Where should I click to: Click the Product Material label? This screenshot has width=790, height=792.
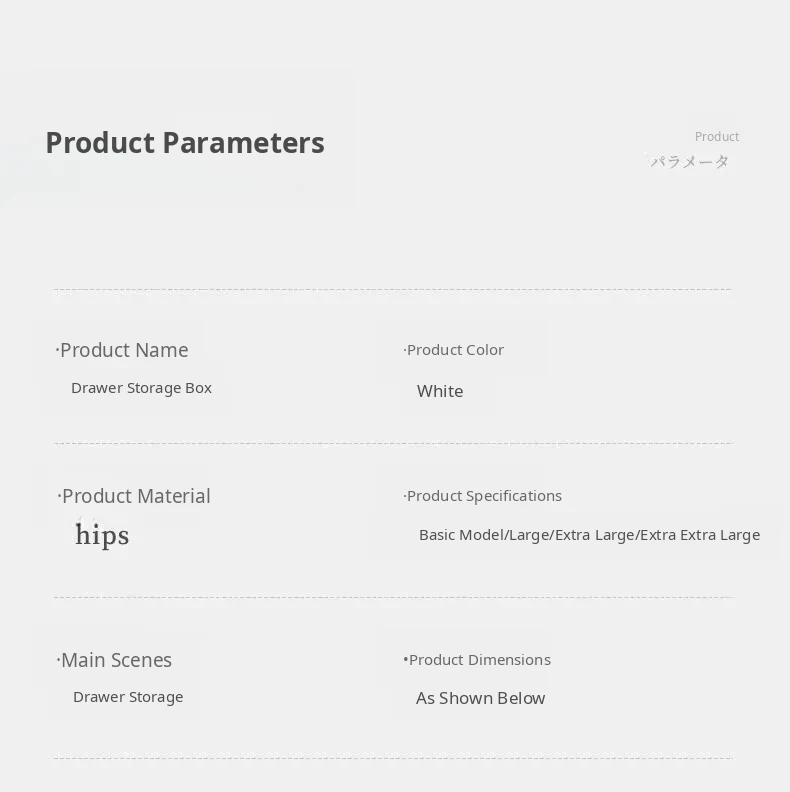point(136,496)
